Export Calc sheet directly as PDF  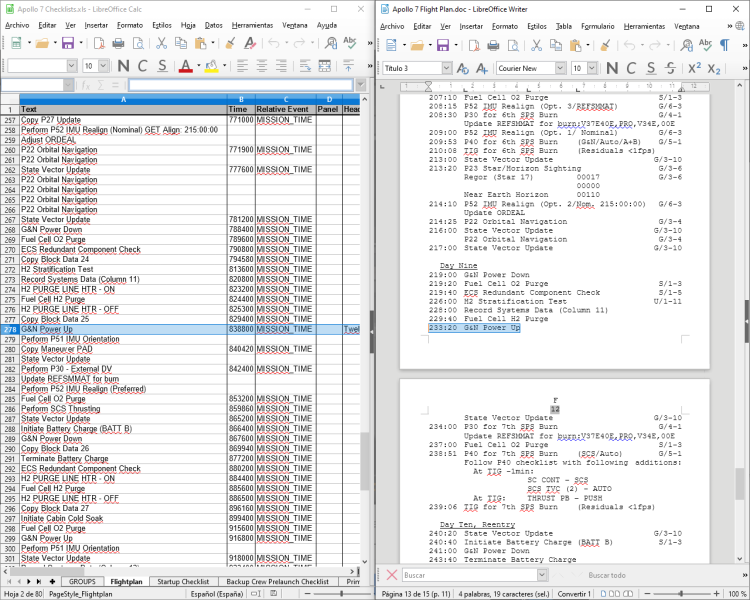pos(99,44)
